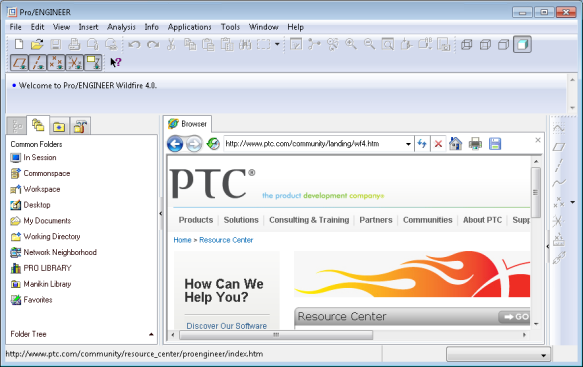Paste using the clipboard icon
Viewport: 583px width, 367px height.
(208, 45)
